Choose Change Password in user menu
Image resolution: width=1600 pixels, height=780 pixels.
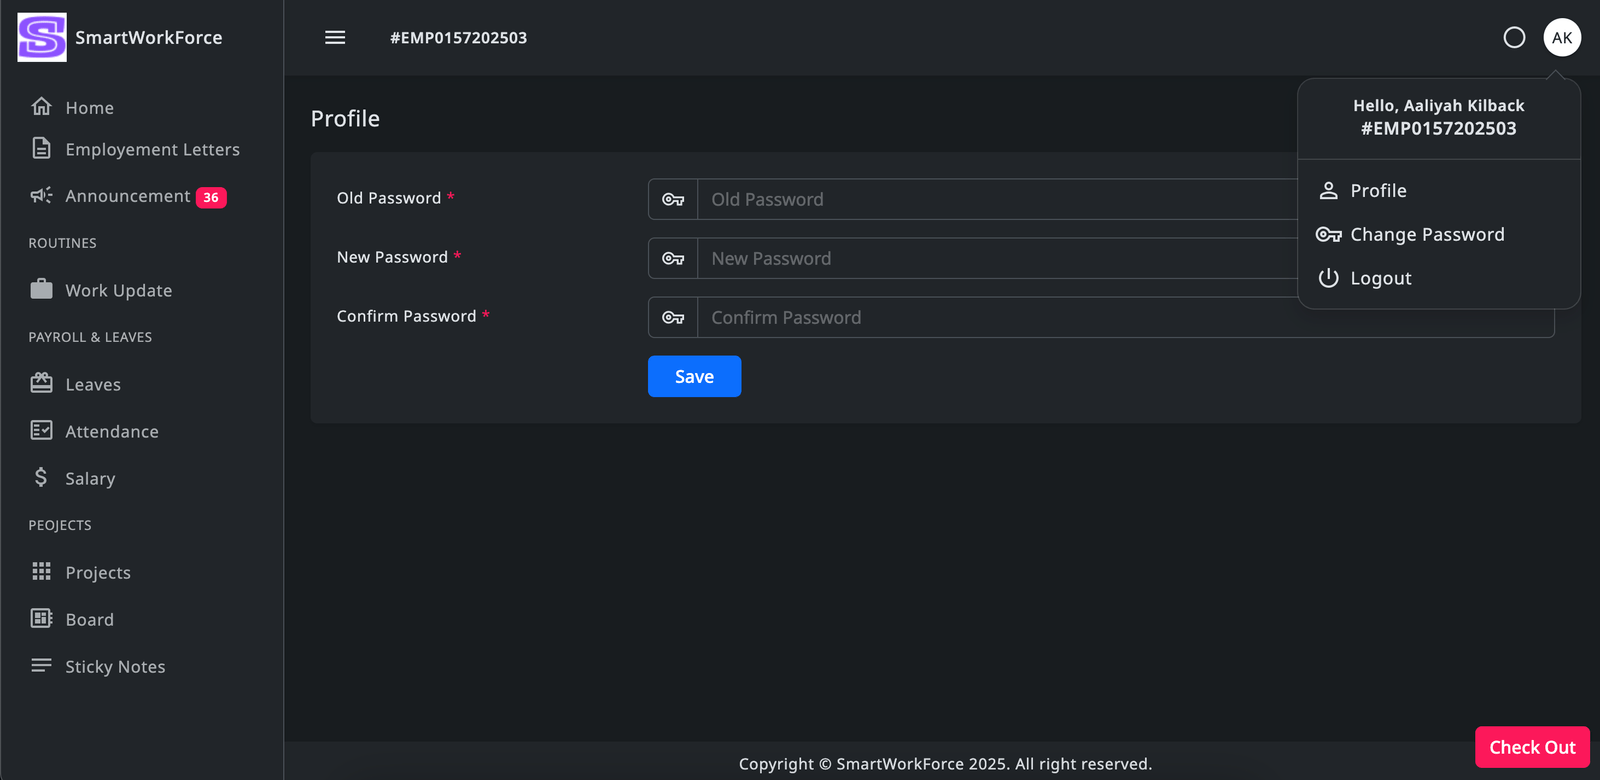1426,235
